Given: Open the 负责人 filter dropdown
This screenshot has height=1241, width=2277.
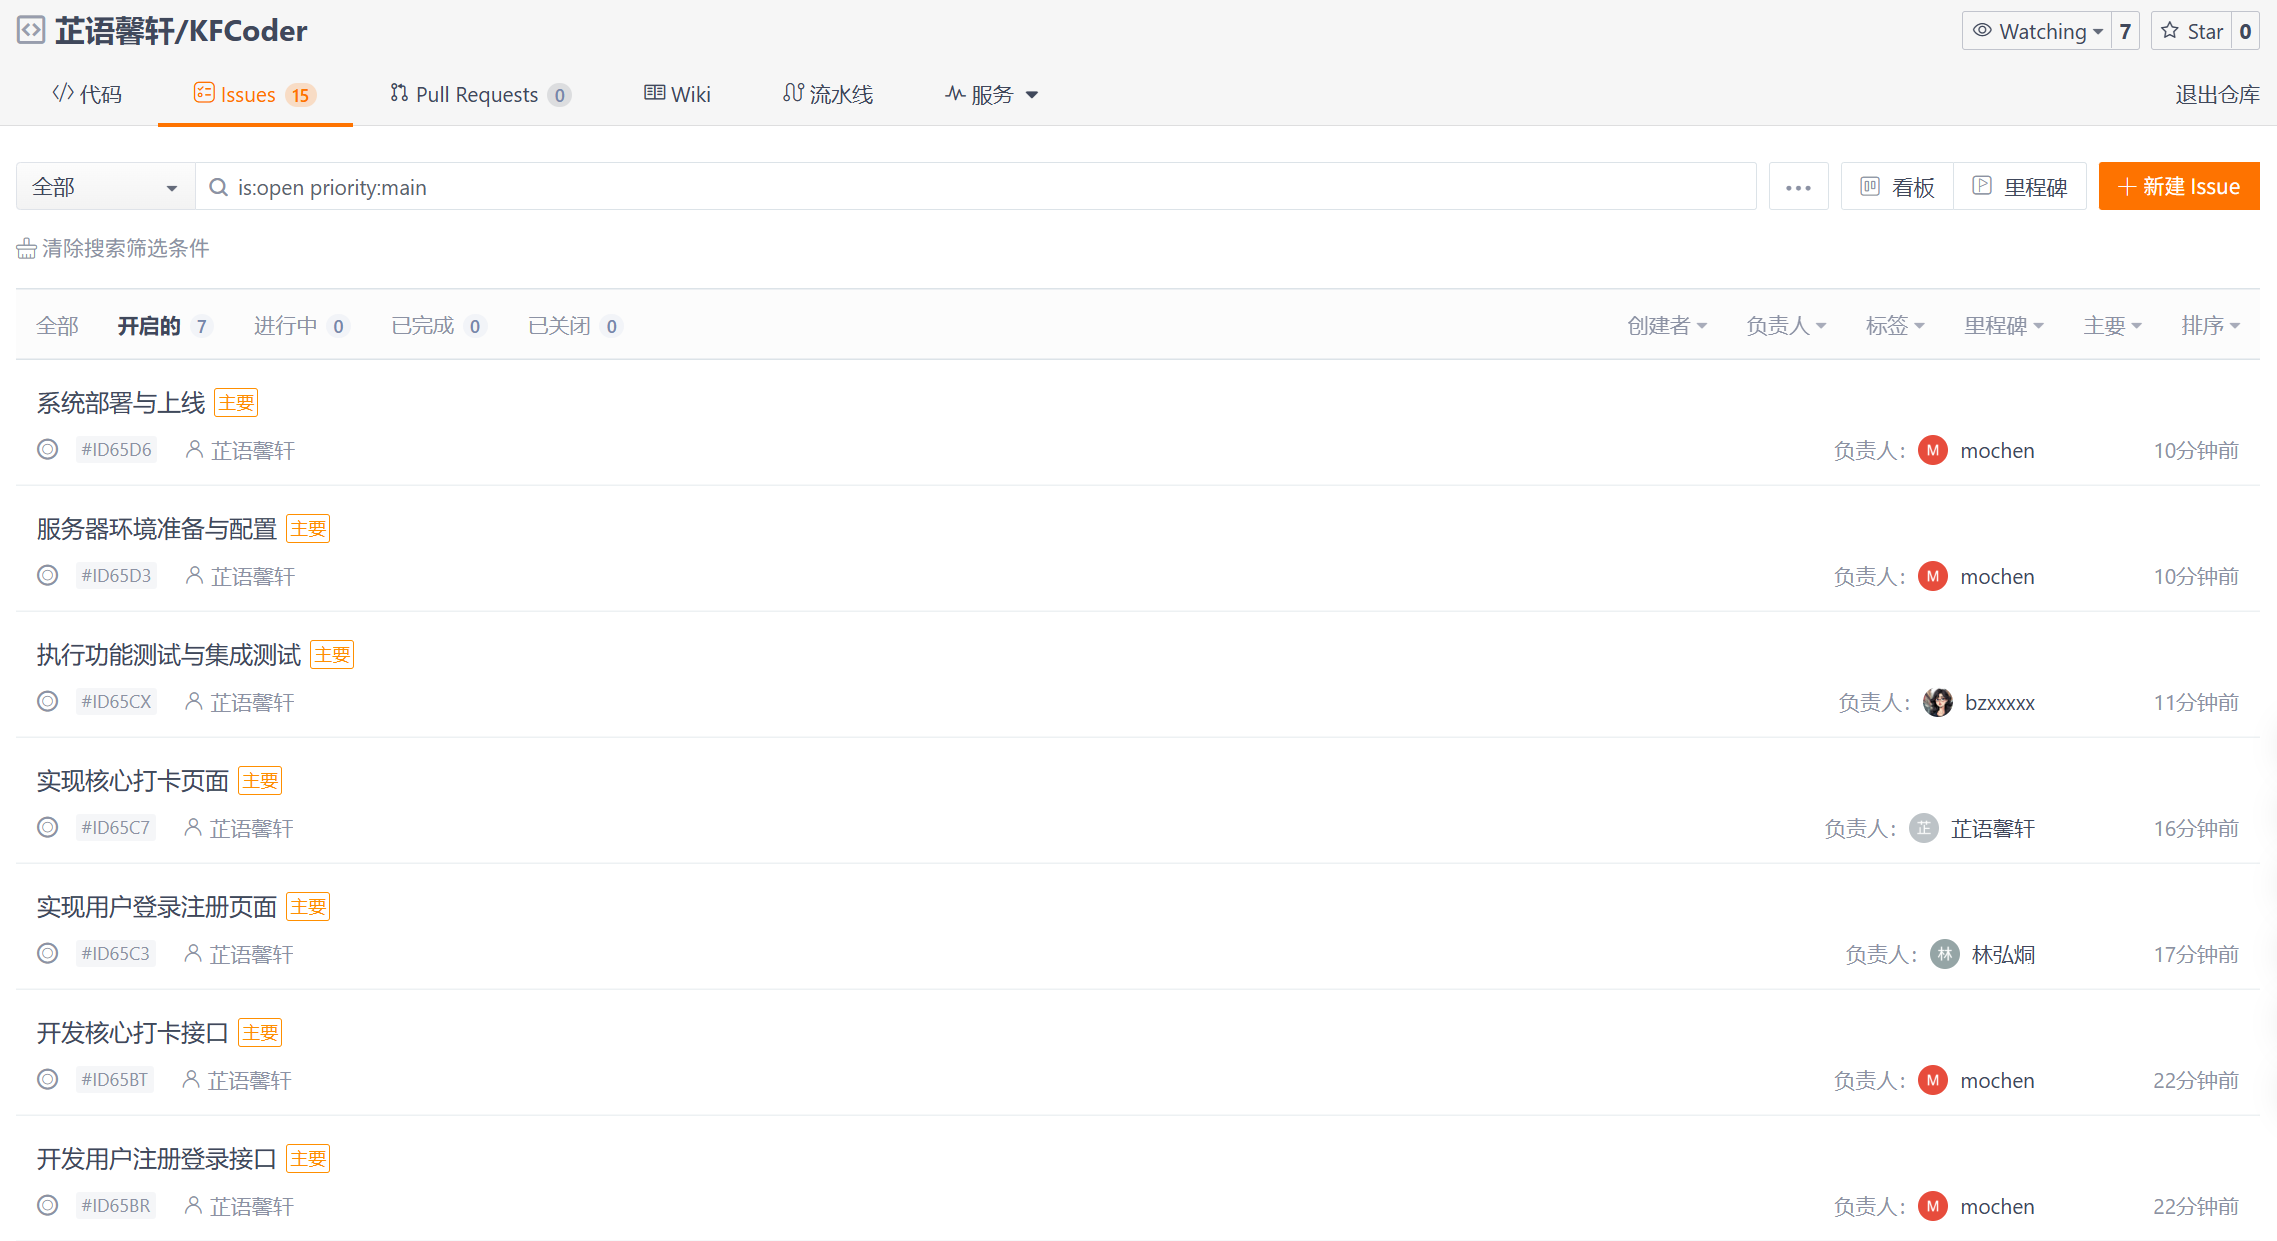Looking at the screenshot, I should click(1786, 326).
